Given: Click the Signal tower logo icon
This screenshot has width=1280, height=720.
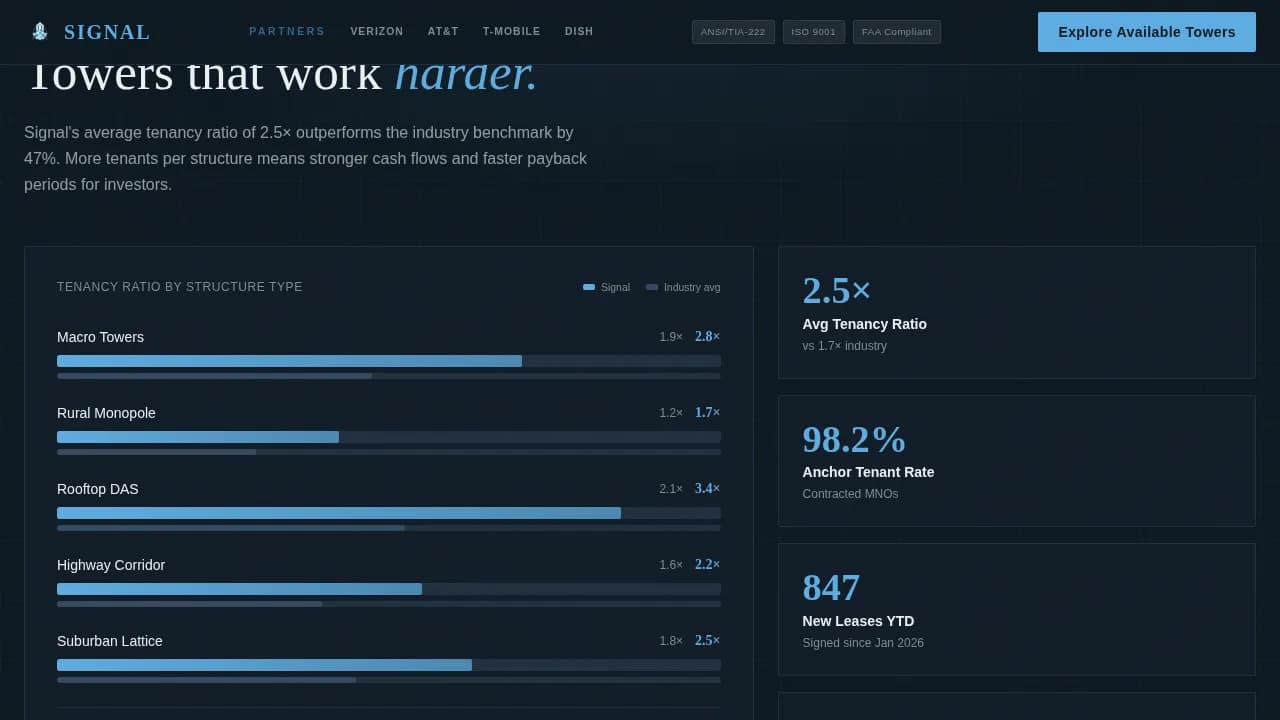Looking at the screenshot, I should 40,32.
